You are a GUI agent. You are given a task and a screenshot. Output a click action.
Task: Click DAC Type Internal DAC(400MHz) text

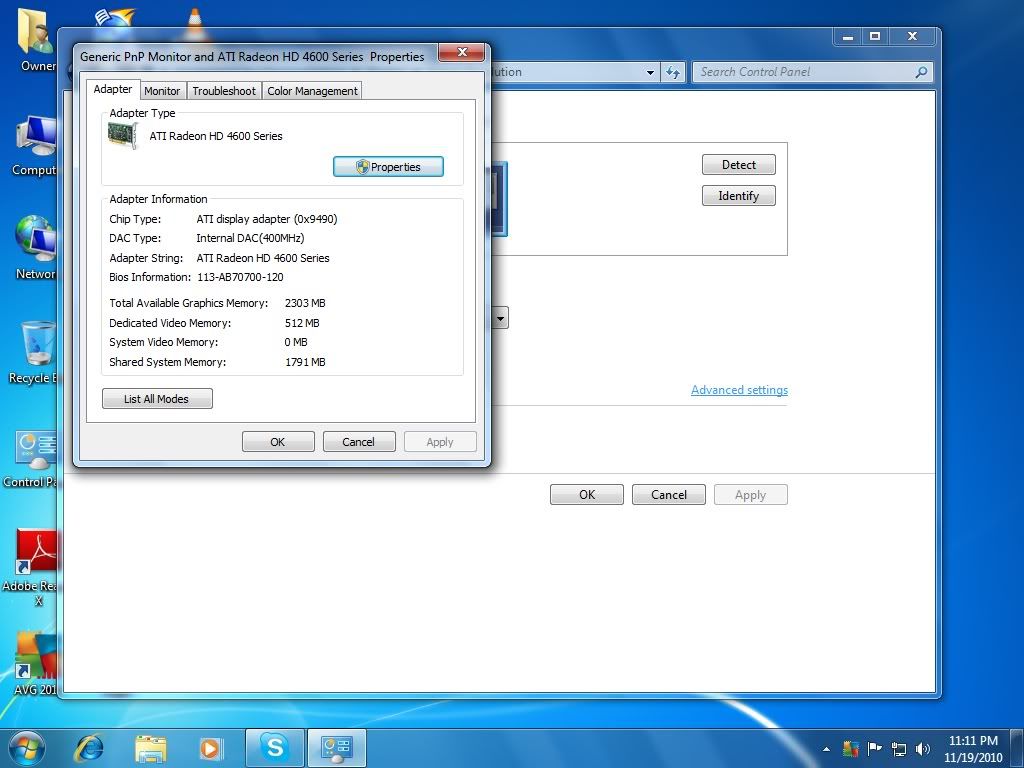pos(250,238)
